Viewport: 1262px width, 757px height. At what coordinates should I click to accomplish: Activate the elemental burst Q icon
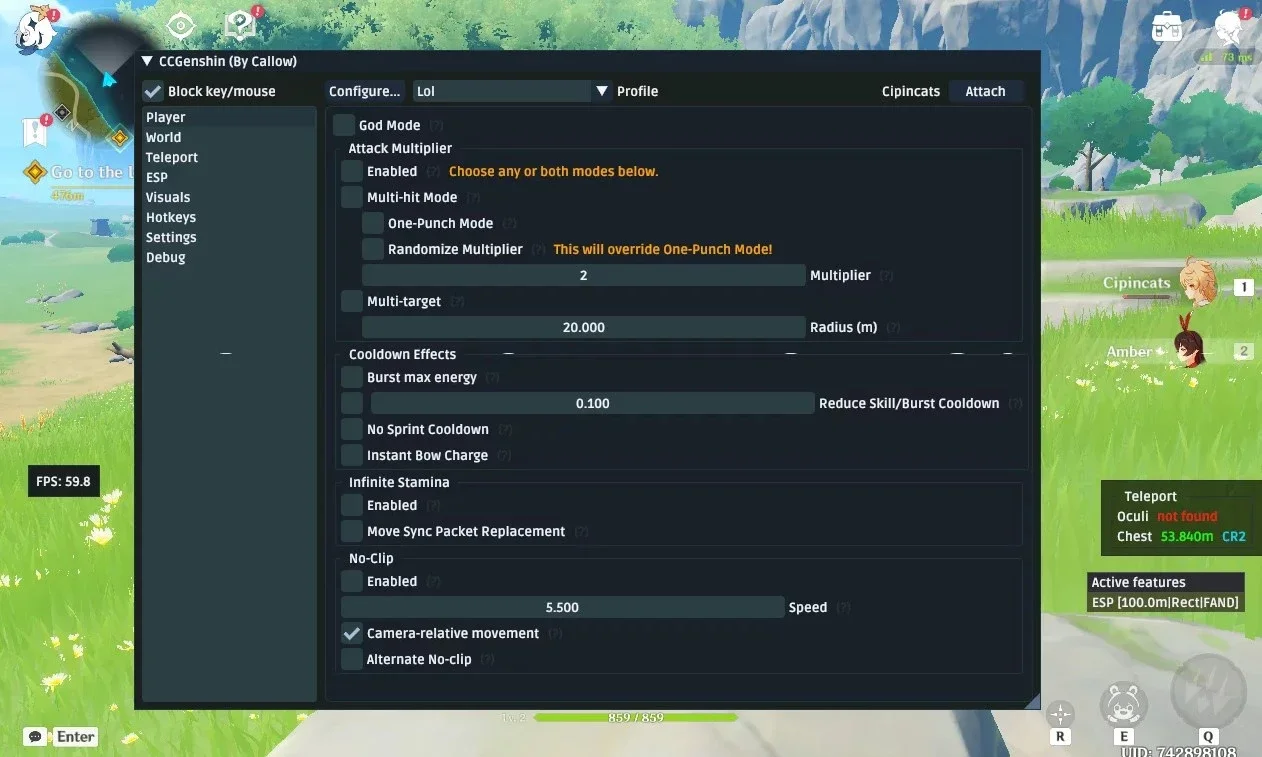point(1208,691)
